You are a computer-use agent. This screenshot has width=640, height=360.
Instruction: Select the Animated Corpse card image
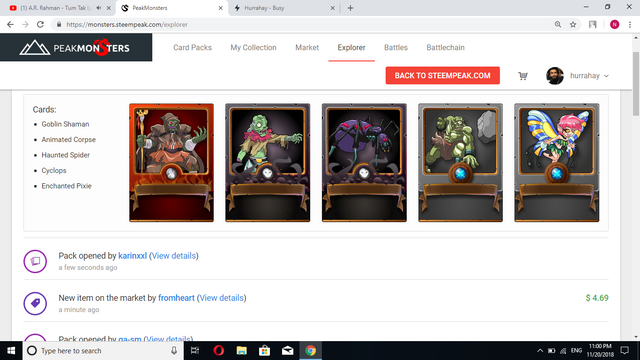(x=268, y=162)
